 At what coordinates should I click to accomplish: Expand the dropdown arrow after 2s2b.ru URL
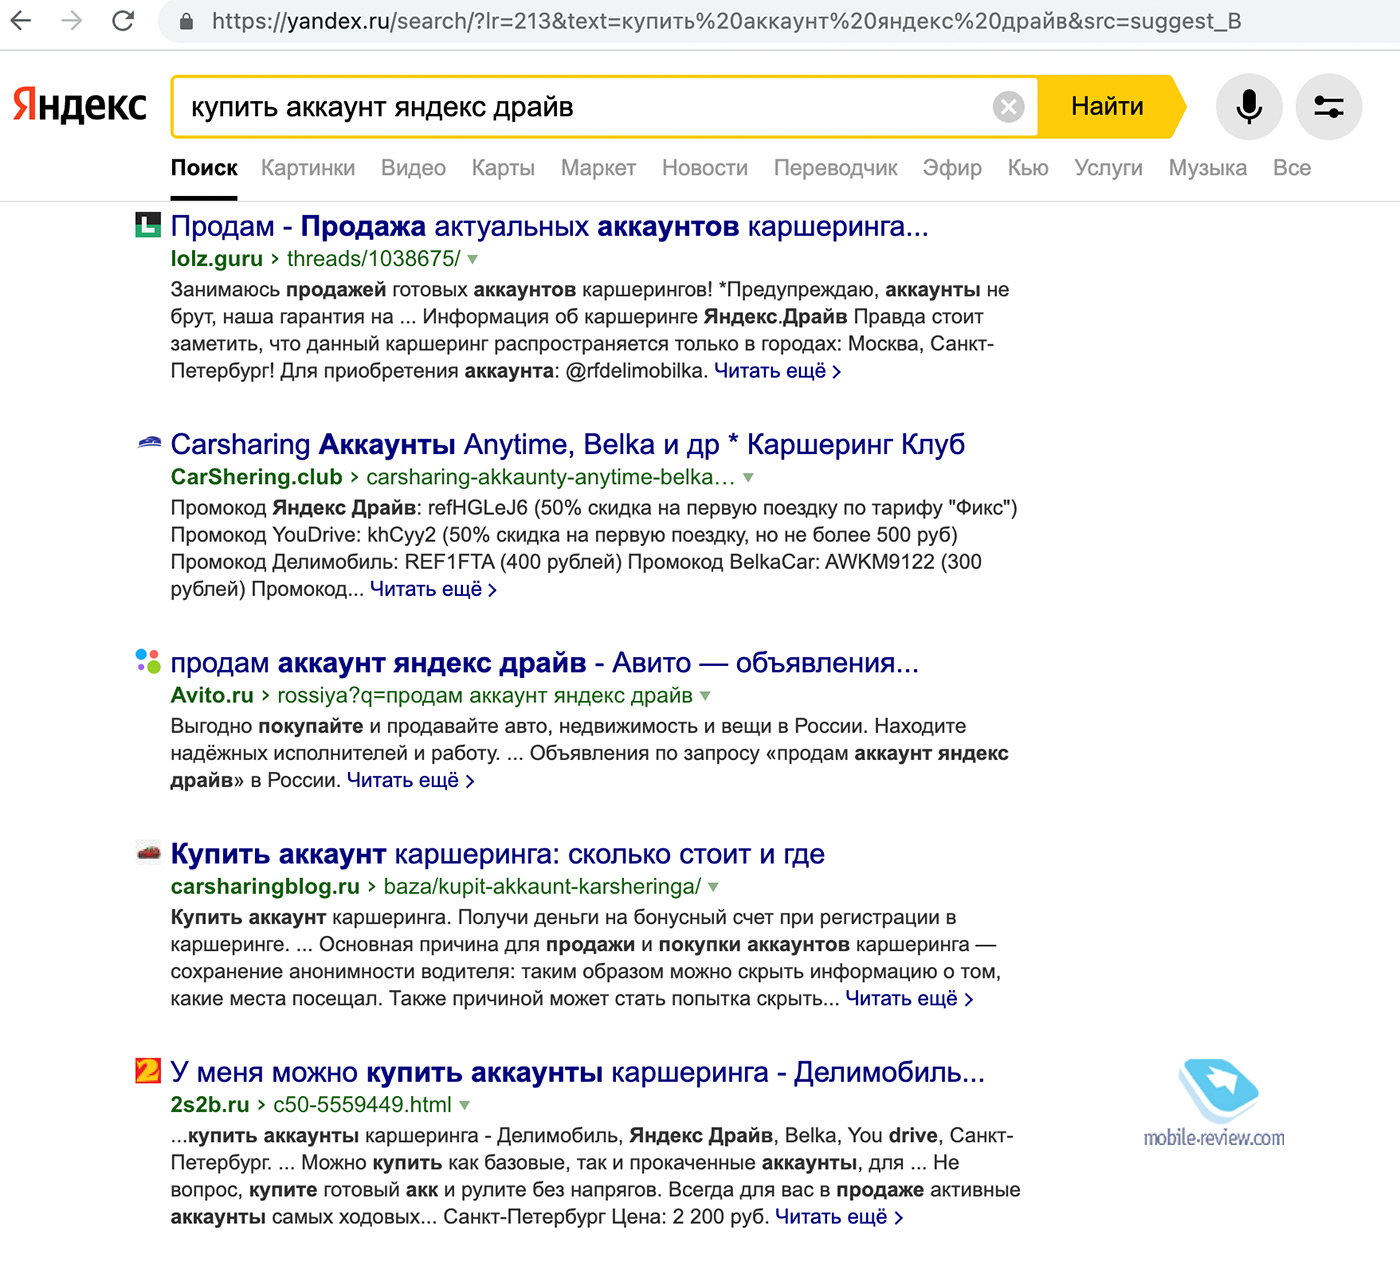465,1106
